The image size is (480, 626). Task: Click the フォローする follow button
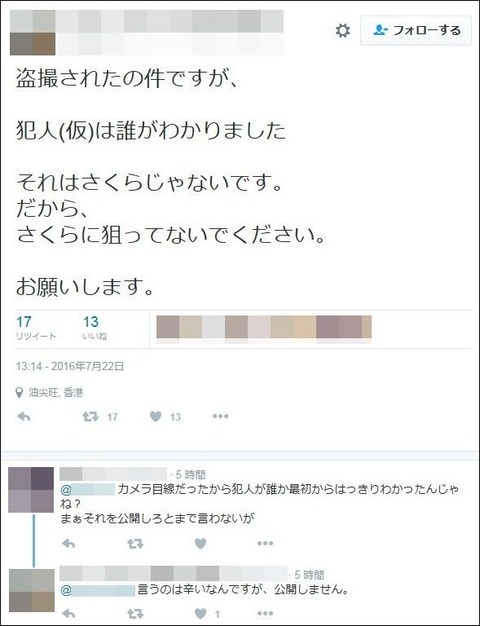416,30
